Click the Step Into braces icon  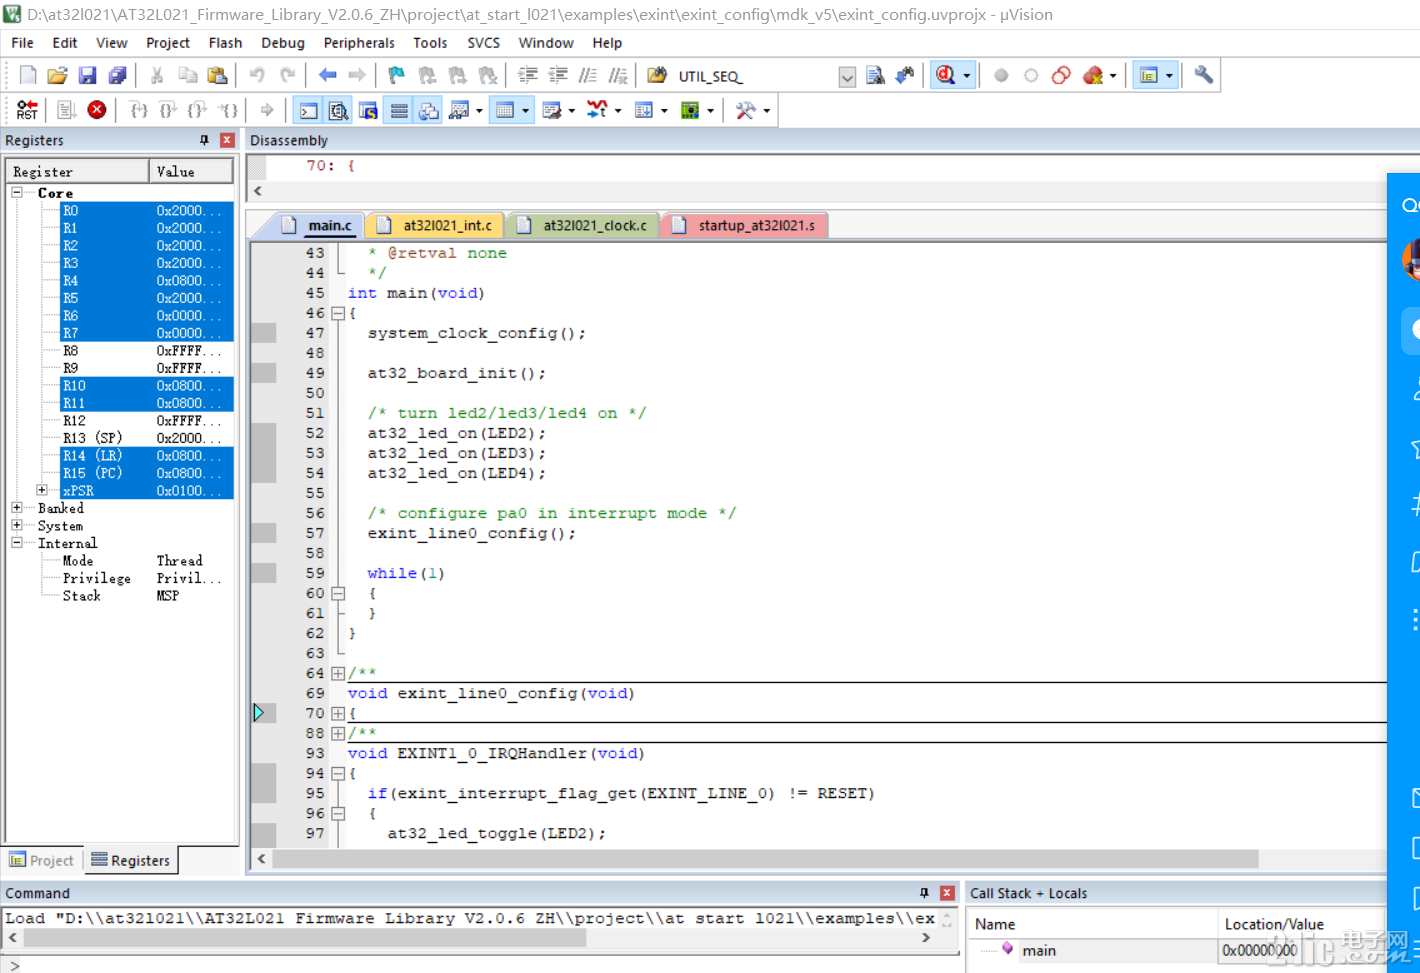pos(139,110)
